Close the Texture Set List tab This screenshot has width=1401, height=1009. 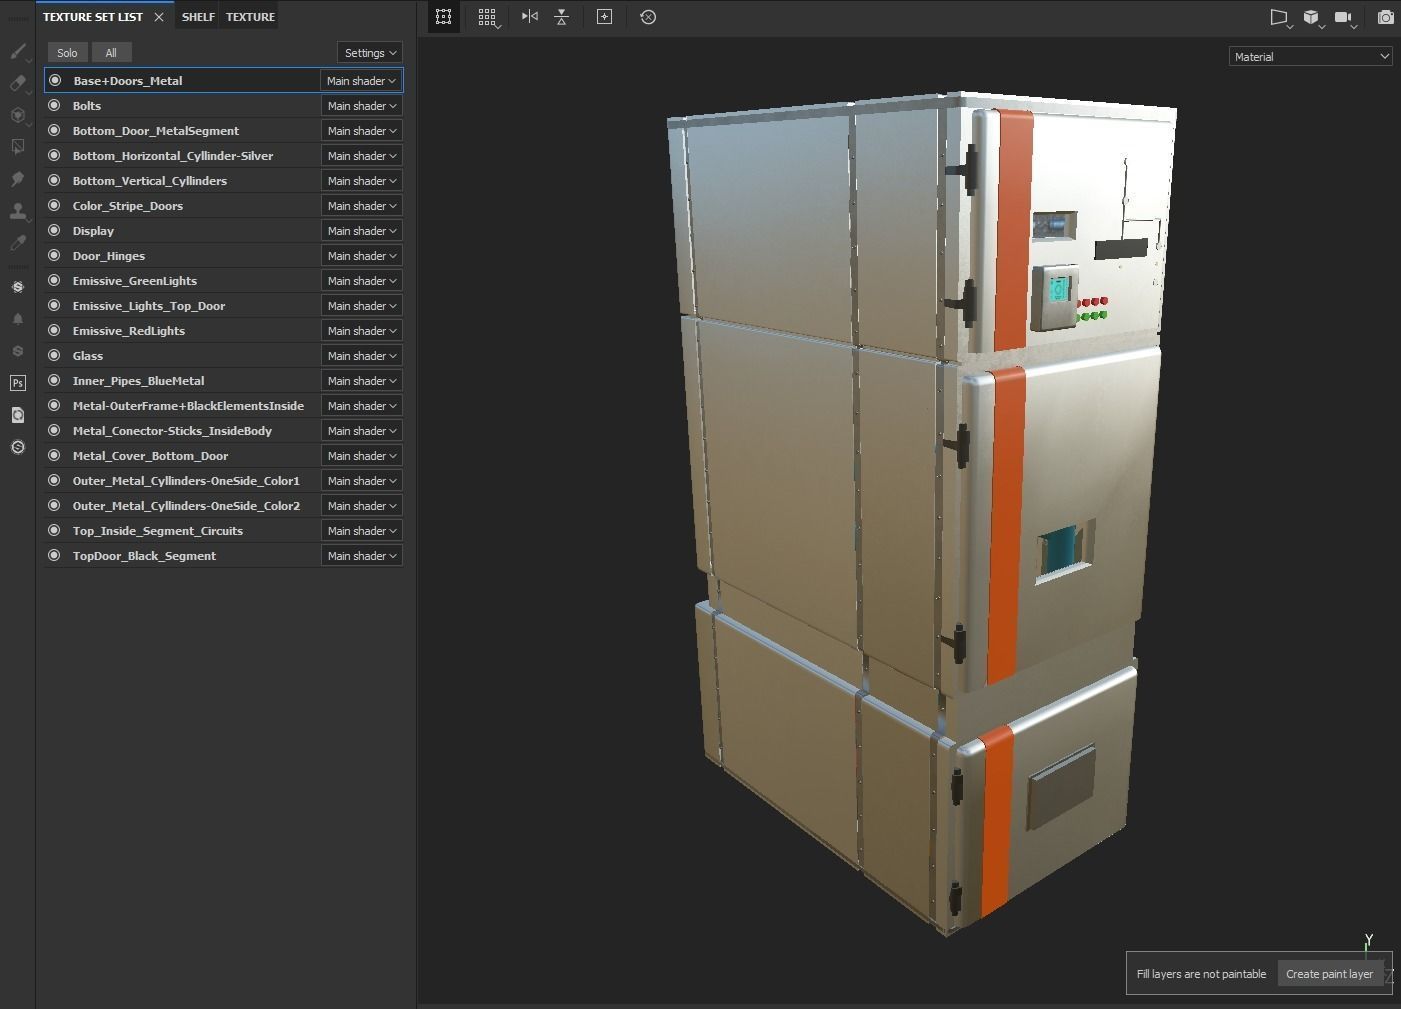pyautogui.click(x=159, y=17)
